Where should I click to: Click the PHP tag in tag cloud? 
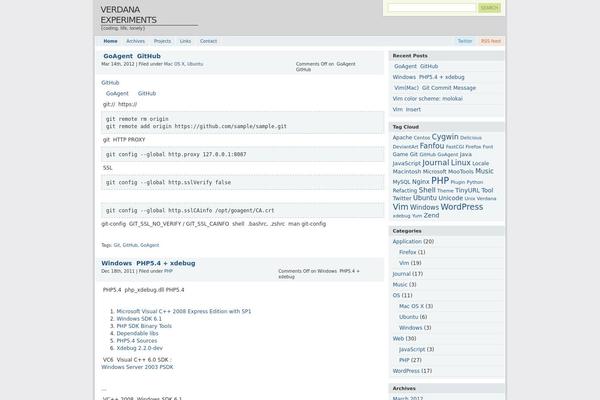click(440, 181)
